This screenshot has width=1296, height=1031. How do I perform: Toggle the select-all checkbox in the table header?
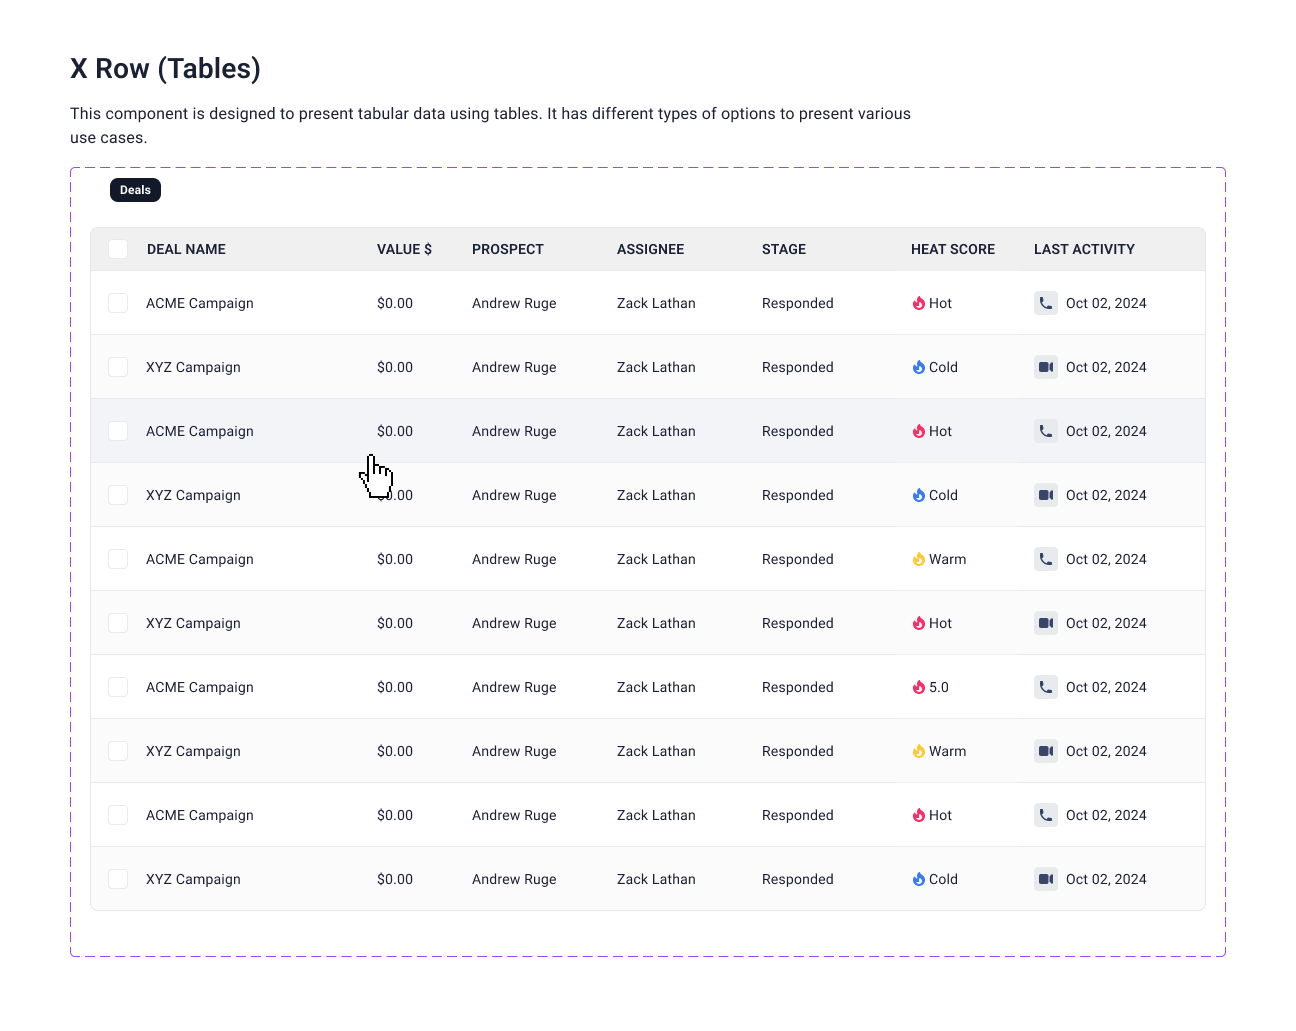pyautogui.click(x=118, y=249)
